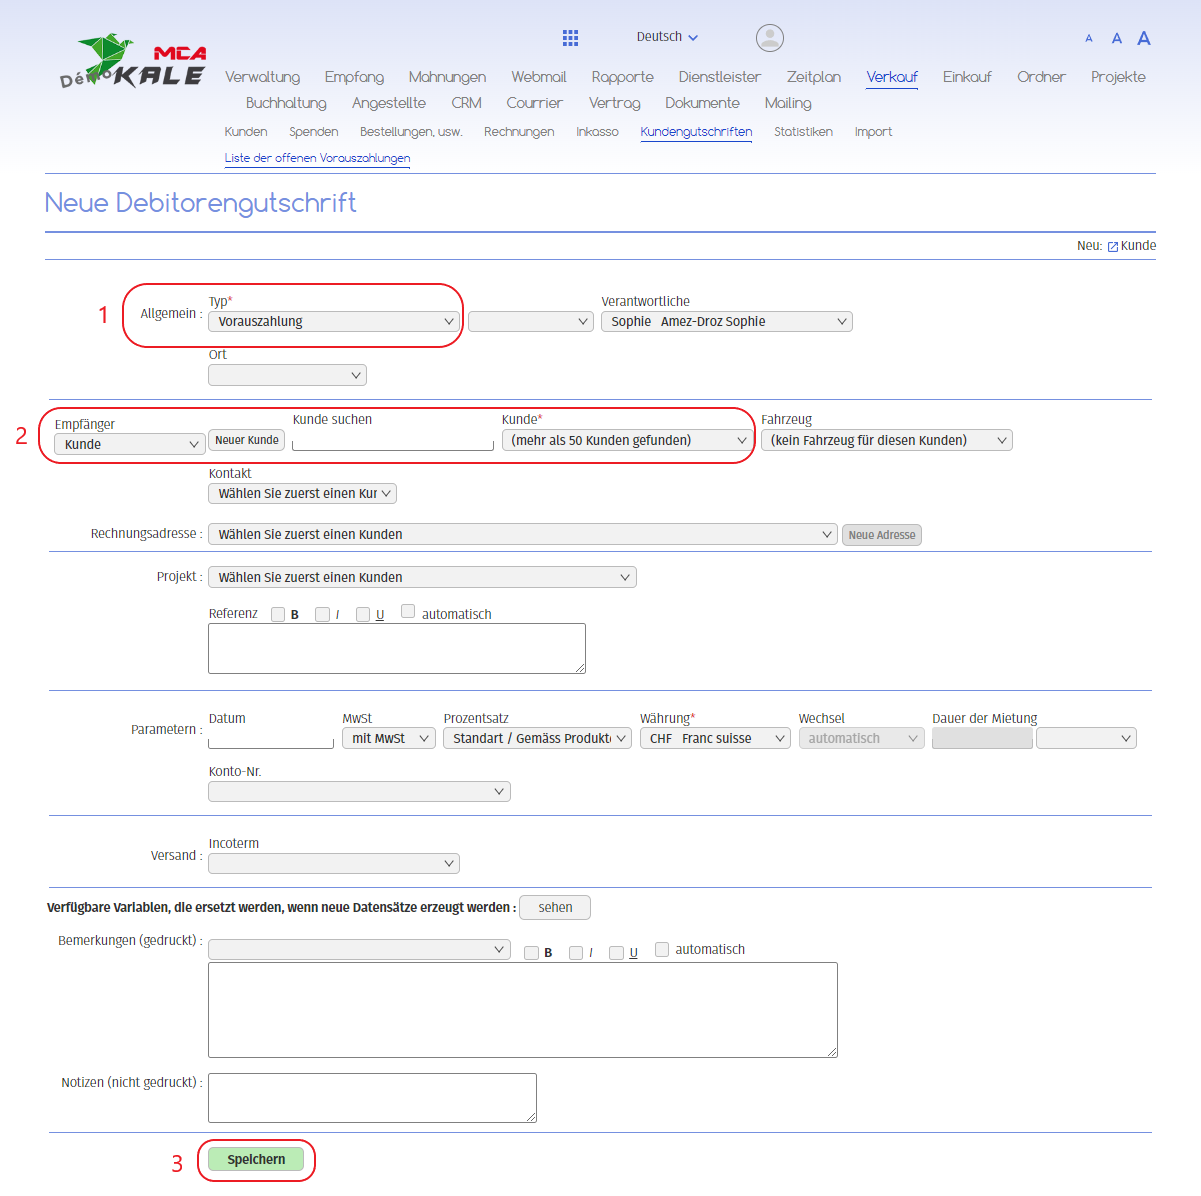
Task: Open the Ort dropdown
Action: [x=287, y=375]
